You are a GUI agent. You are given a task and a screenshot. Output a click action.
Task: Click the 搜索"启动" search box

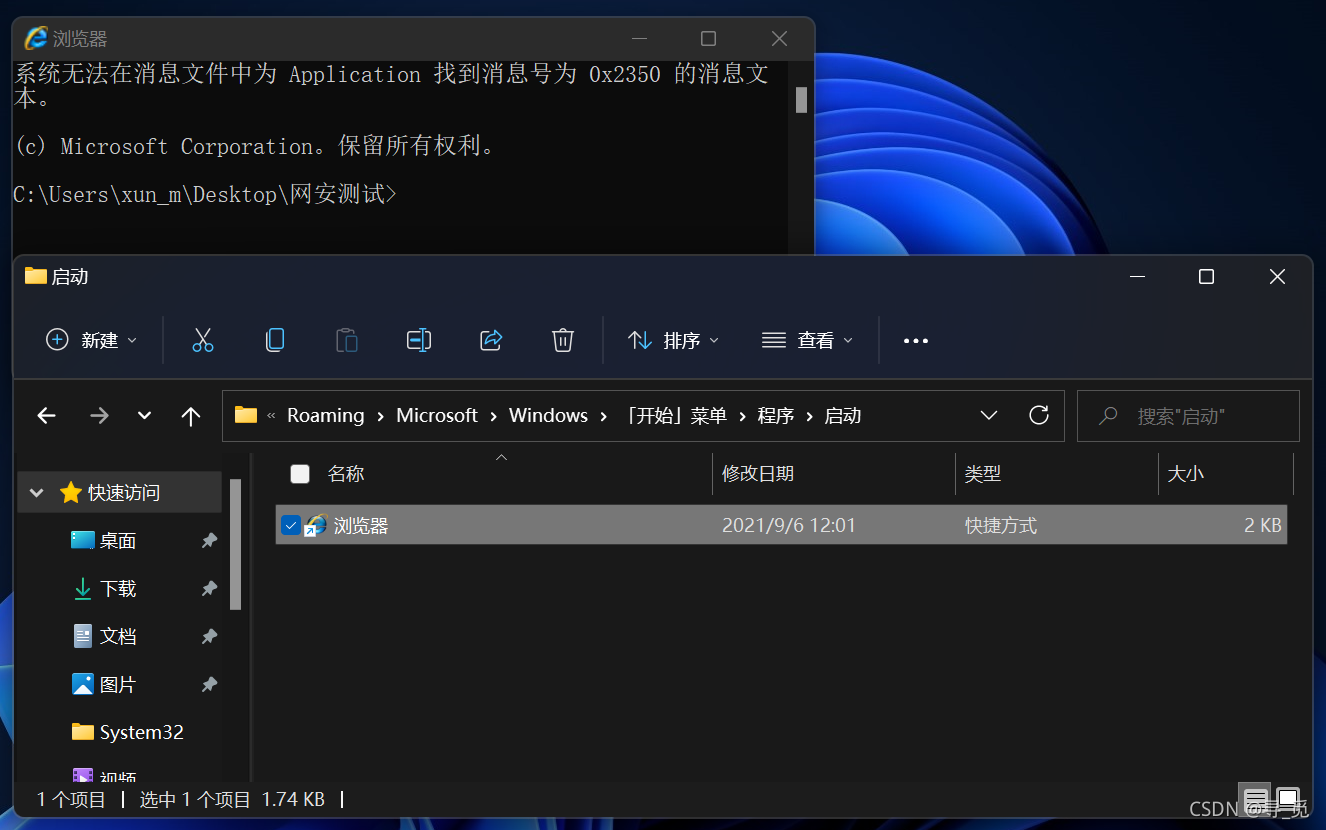(1188, 416)
